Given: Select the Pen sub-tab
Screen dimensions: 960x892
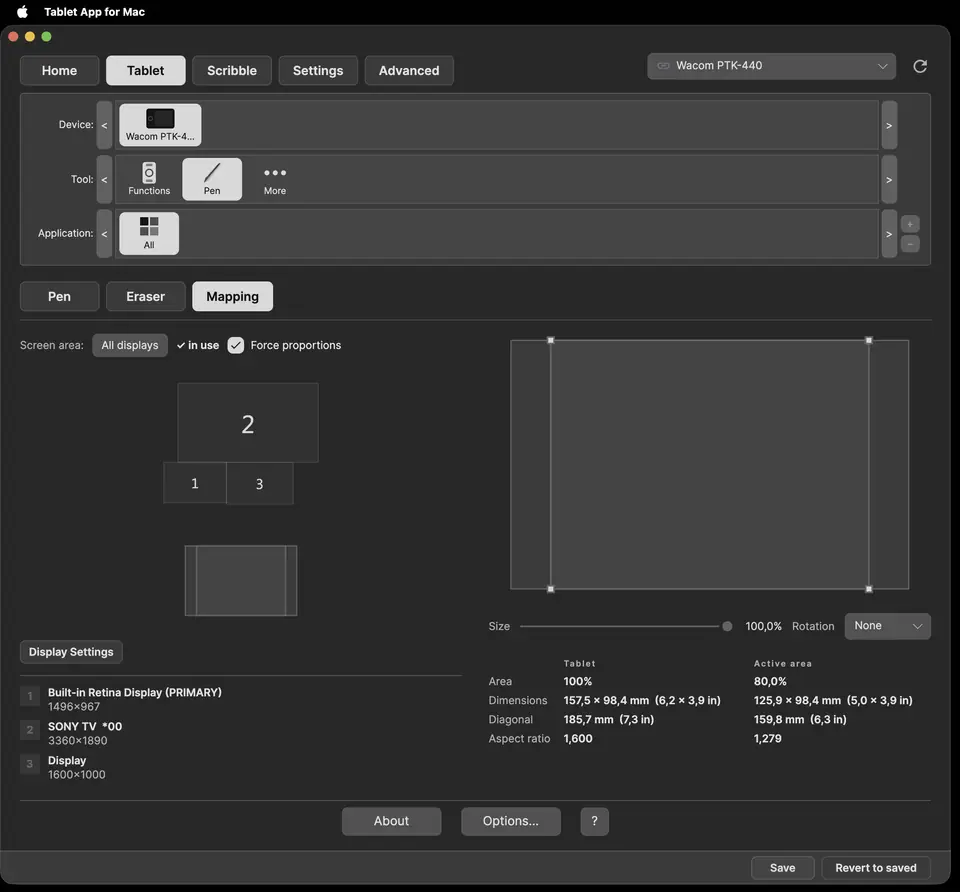Looking at the screenshot, I should coord(59,296).
